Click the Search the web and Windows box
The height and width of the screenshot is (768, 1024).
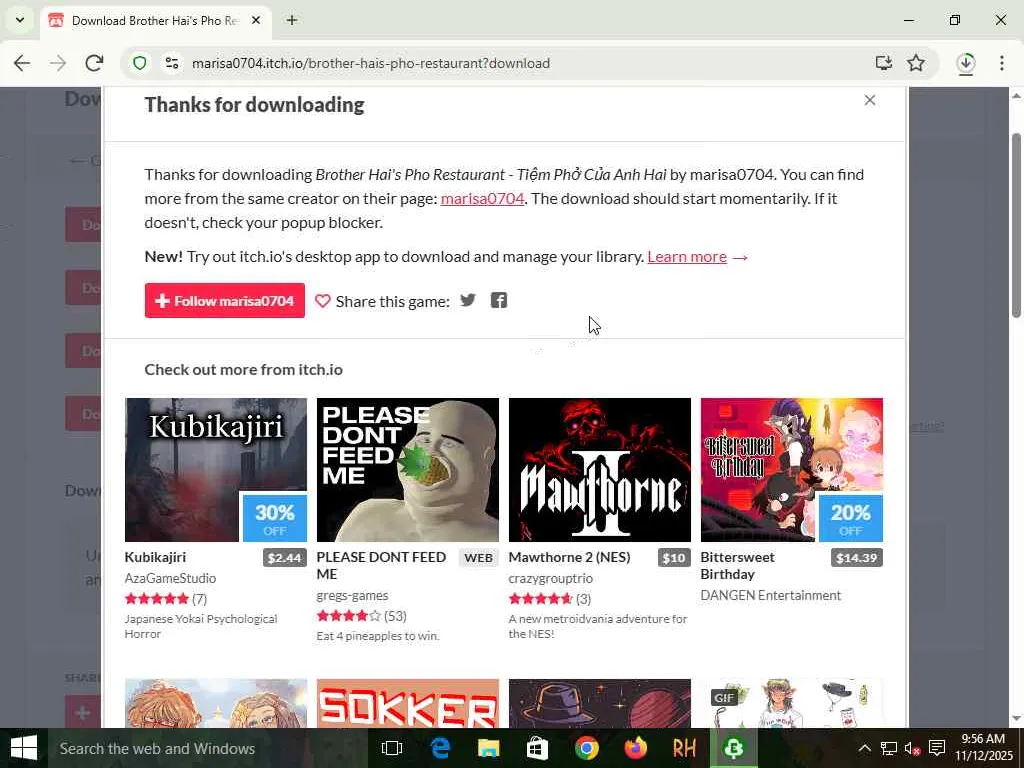tap(208, 748)
